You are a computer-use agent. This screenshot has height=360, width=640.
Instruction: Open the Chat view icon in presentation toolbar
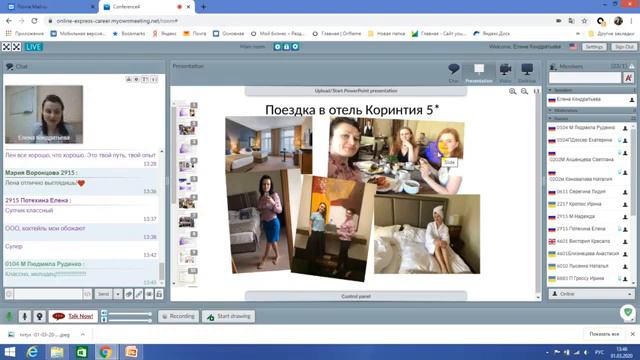[x=453, y=73]
